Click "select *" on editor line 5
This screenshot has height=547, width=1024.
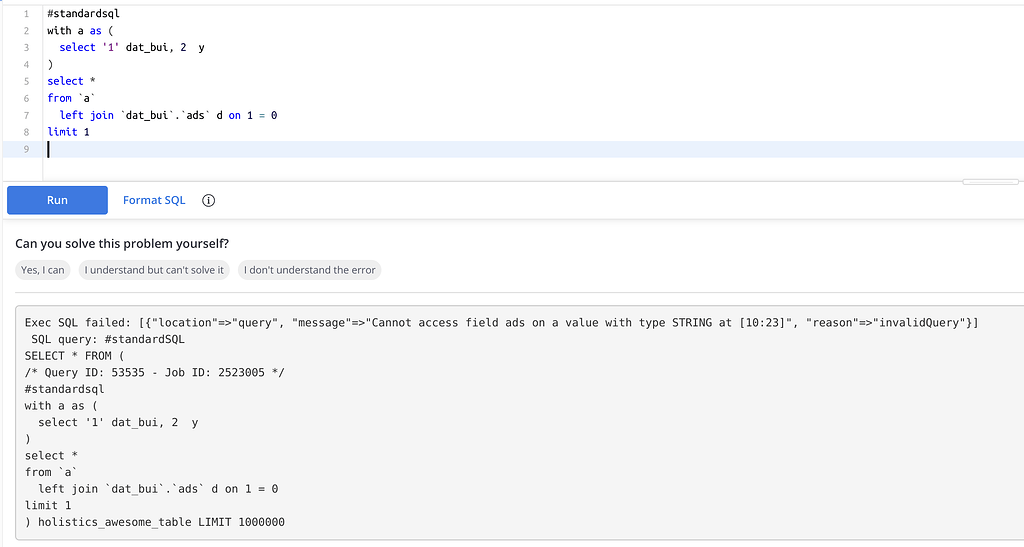71,82
